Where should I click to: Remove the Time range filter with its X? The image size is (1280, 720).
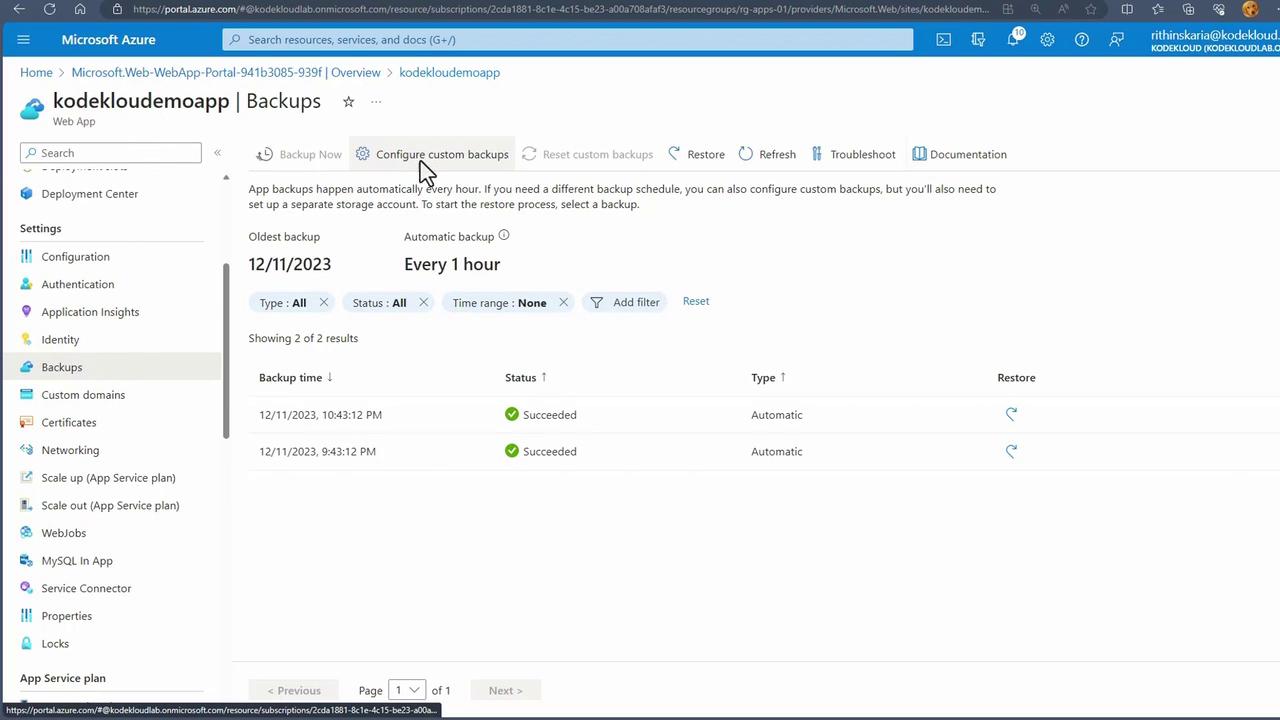click(563, 302)
